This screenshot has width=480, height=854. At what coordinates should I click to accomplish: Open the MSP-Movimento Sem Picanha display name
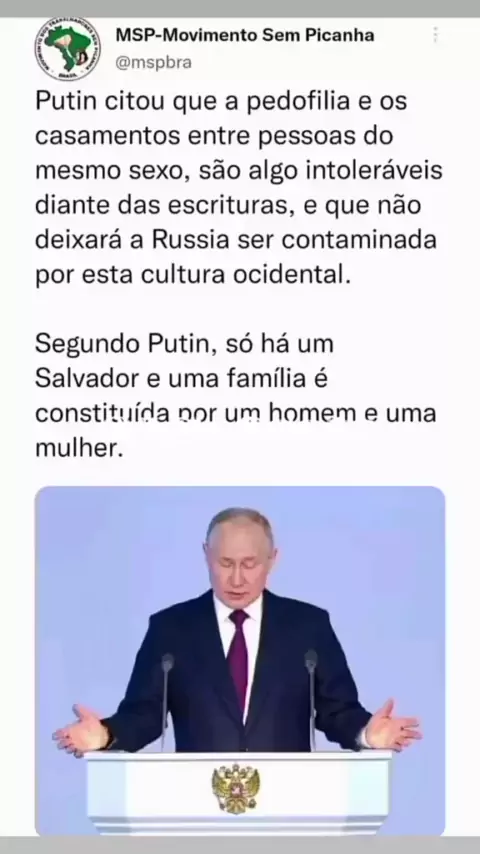pyautogui.click(x=245, y=35)
